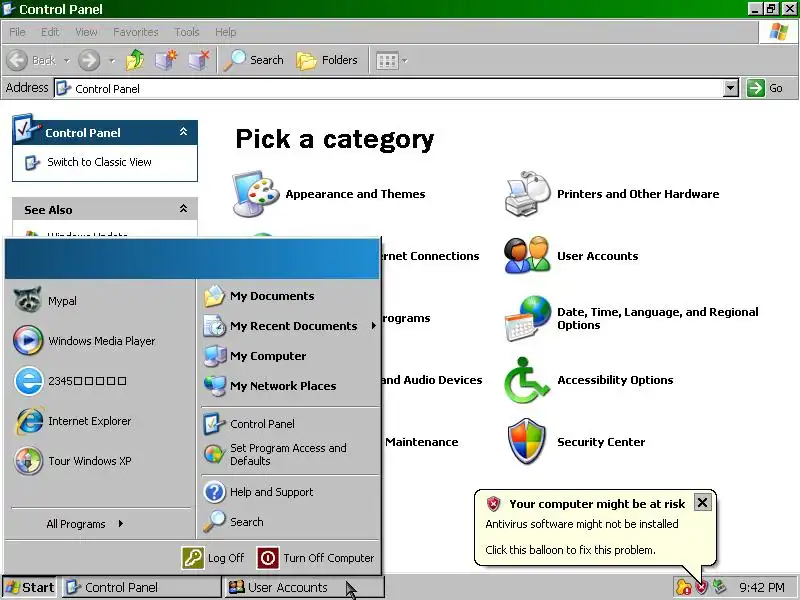
Task: Click the Appearance and Themes link
Action: [355, 194]
